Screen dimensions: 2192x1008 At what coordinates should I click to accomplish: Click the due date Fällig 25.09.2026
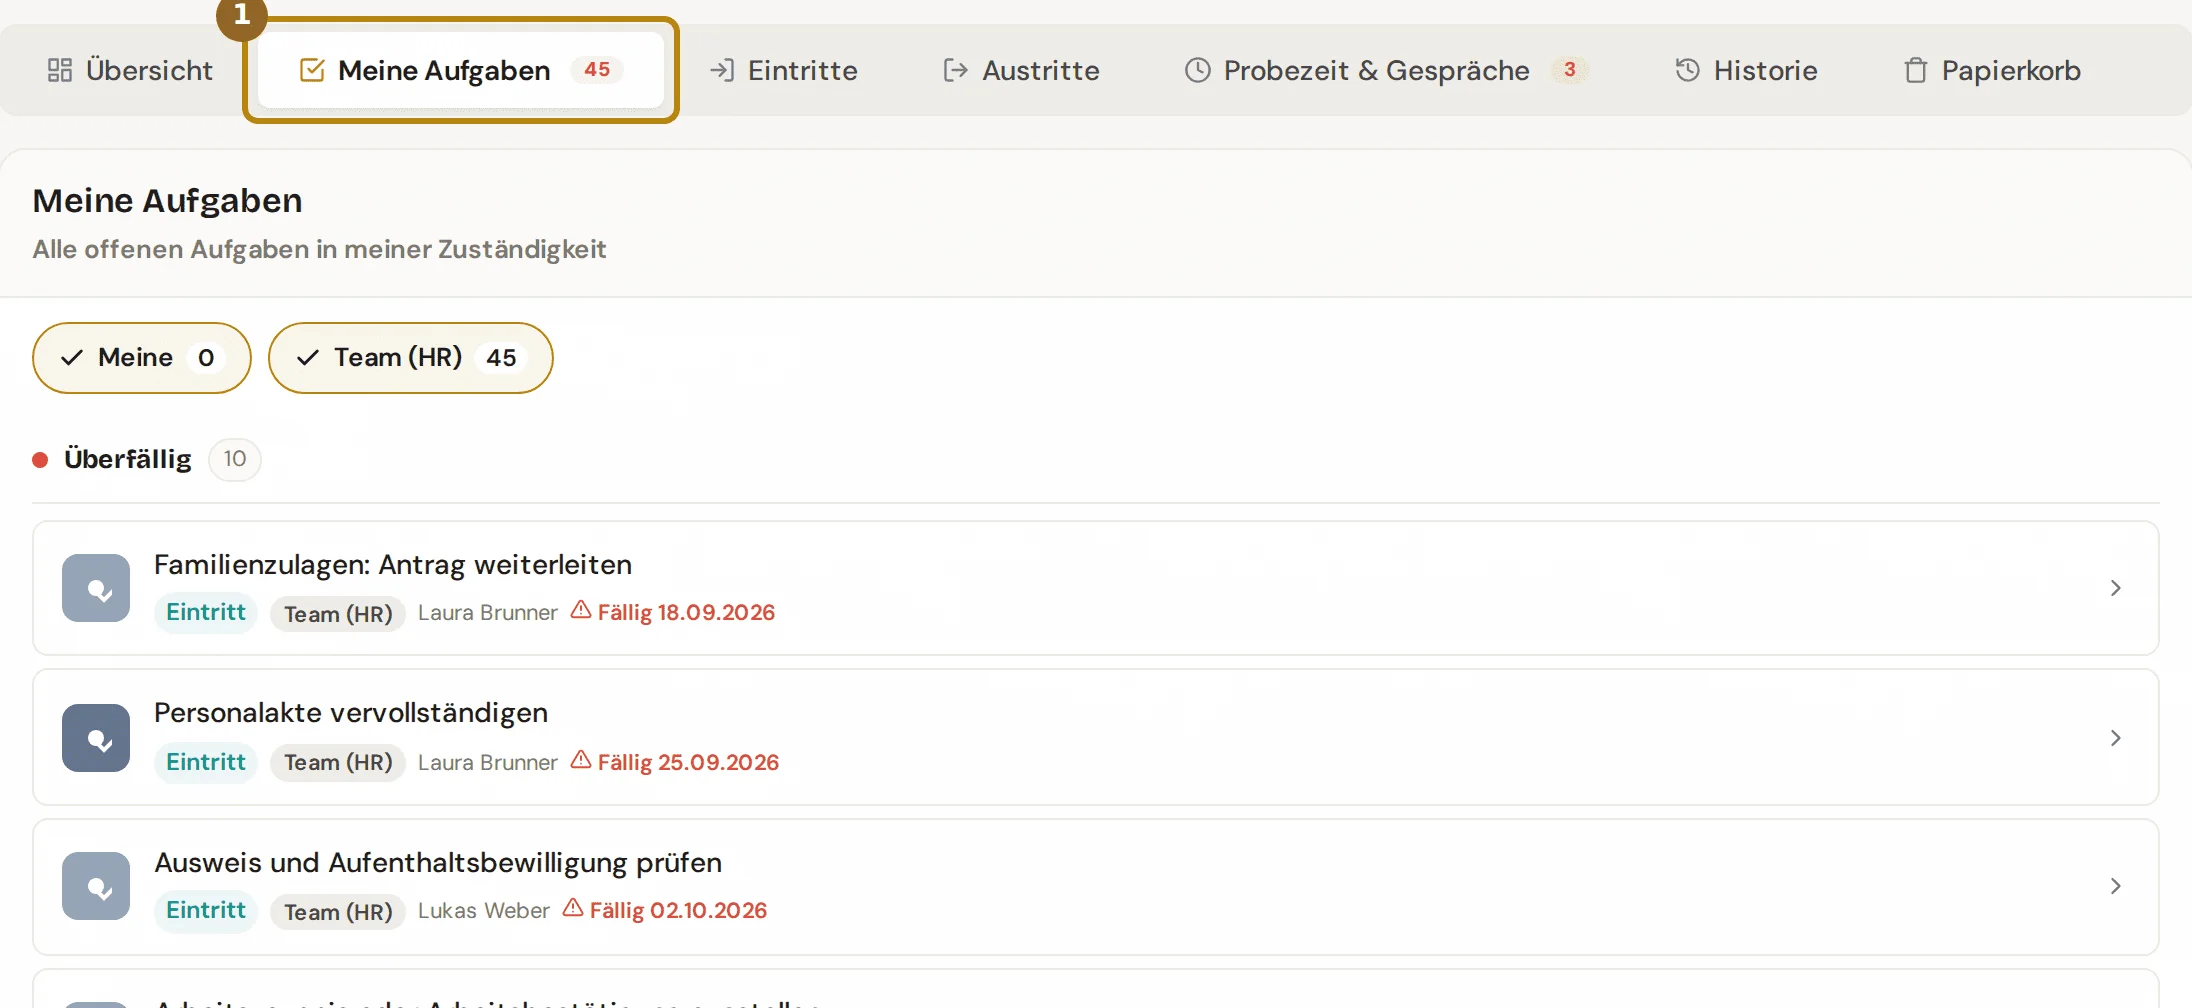click(688, 763)
